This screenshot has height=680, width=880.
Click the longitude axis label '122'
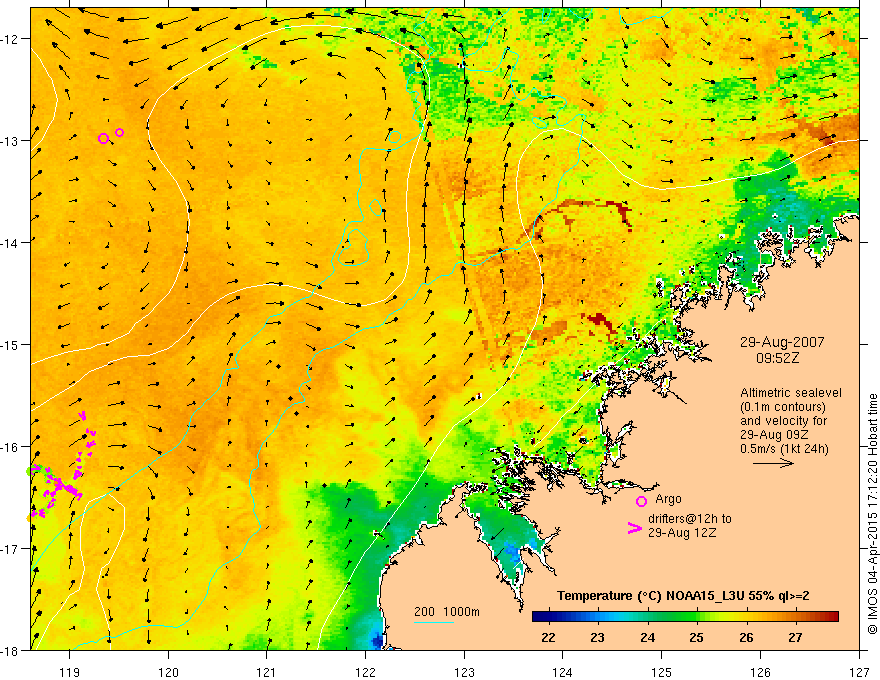[365, 672]
